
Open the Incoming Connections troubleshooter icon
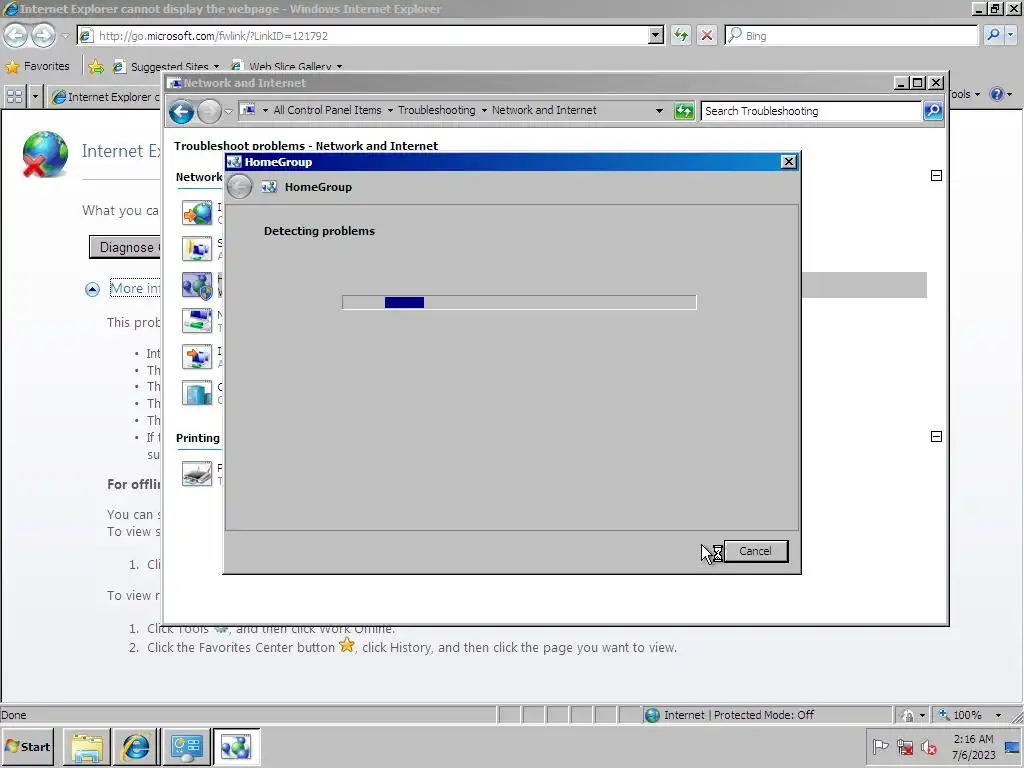coord(197,357)
